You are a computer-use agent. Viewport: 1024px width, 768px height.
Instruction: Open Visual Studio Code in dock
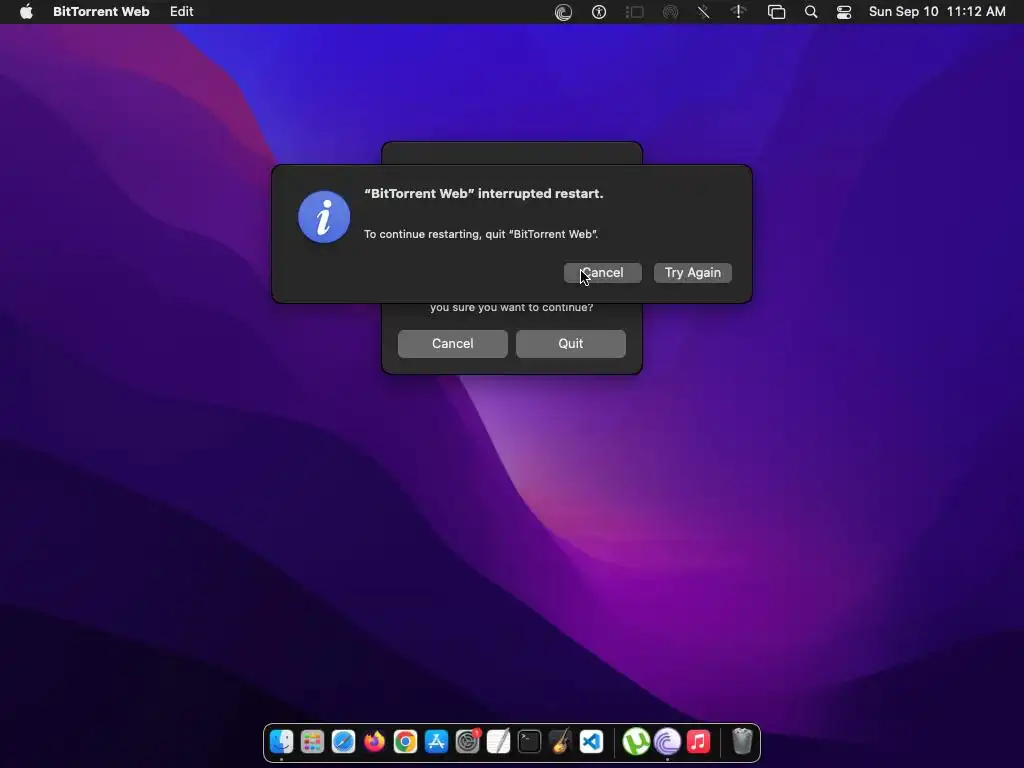pyautogui.click(x=591, y=742)
